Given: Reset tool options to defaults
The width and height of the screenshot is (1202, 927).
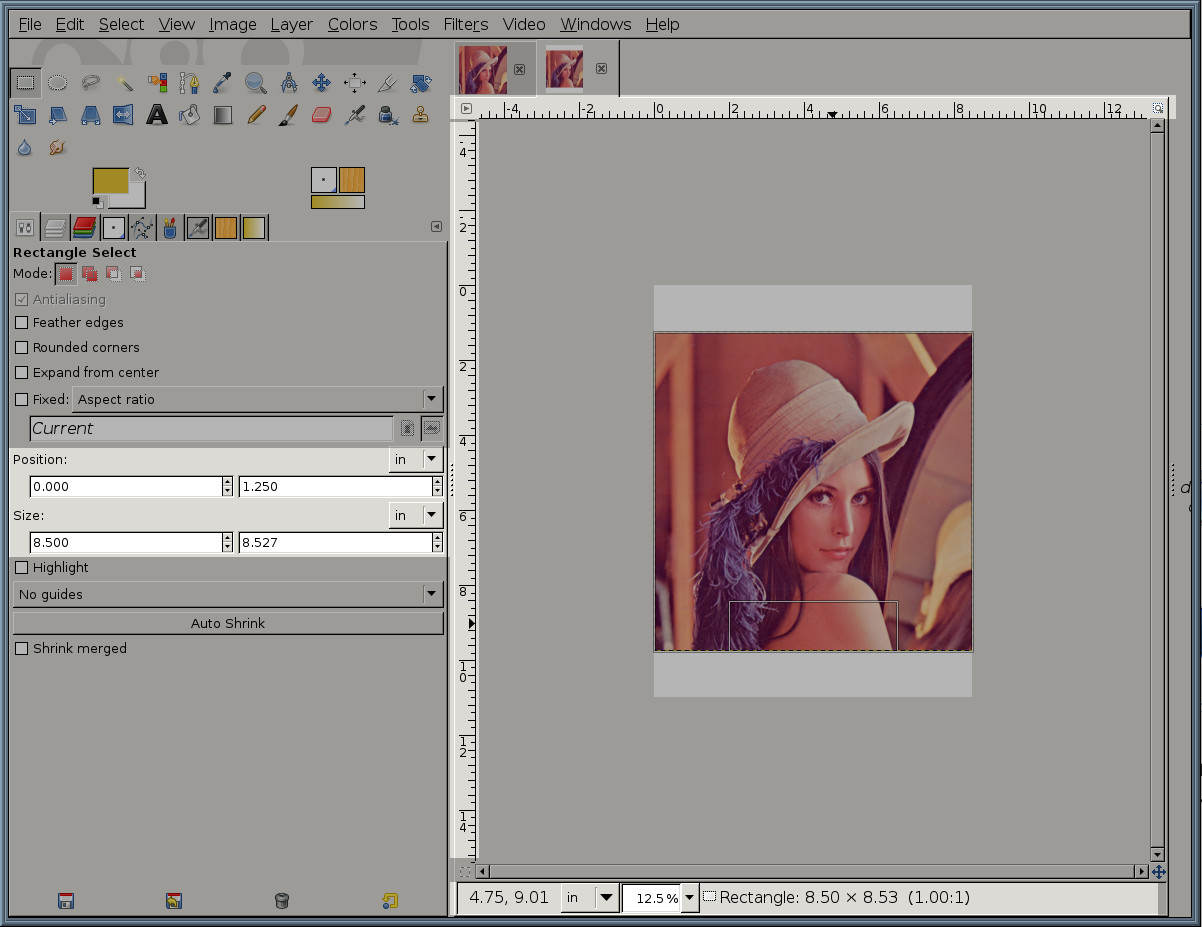Looking at the screenshot, I should coord(390,901).
